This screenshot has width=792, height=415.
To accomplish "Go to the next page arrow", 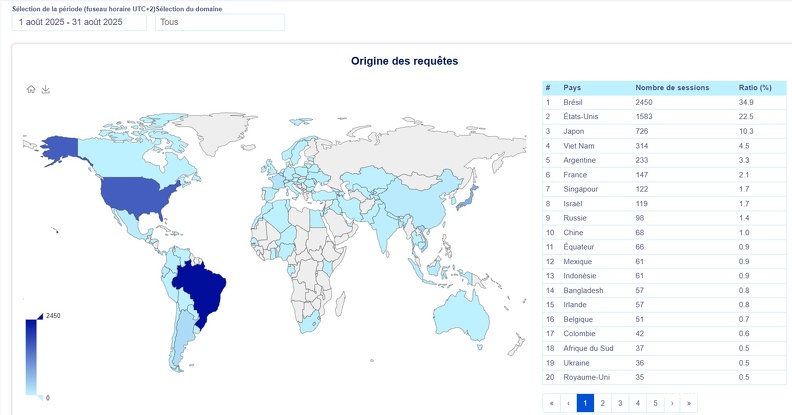I will [x=672, y=403].
